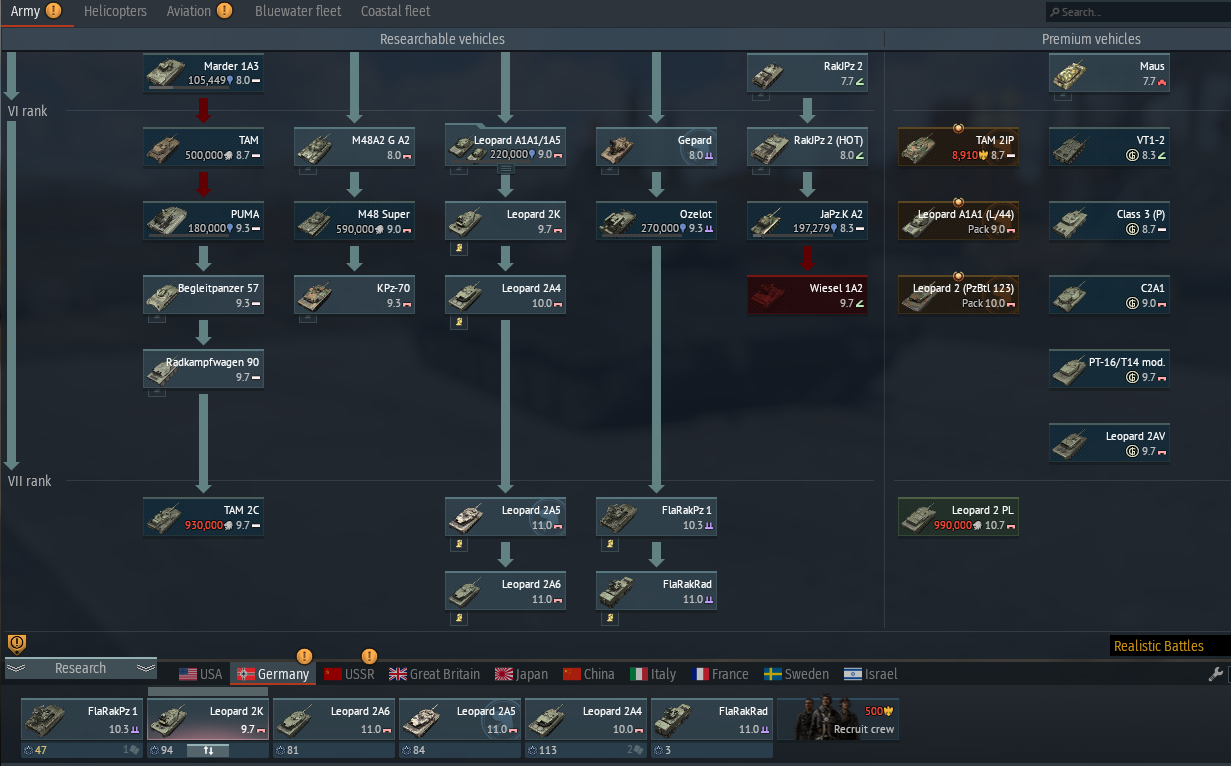Expand the Leopard A1A1/1A5 vehicle group
The width and height of the screenshot is (1231, 766).
click(x=506, y=148)
